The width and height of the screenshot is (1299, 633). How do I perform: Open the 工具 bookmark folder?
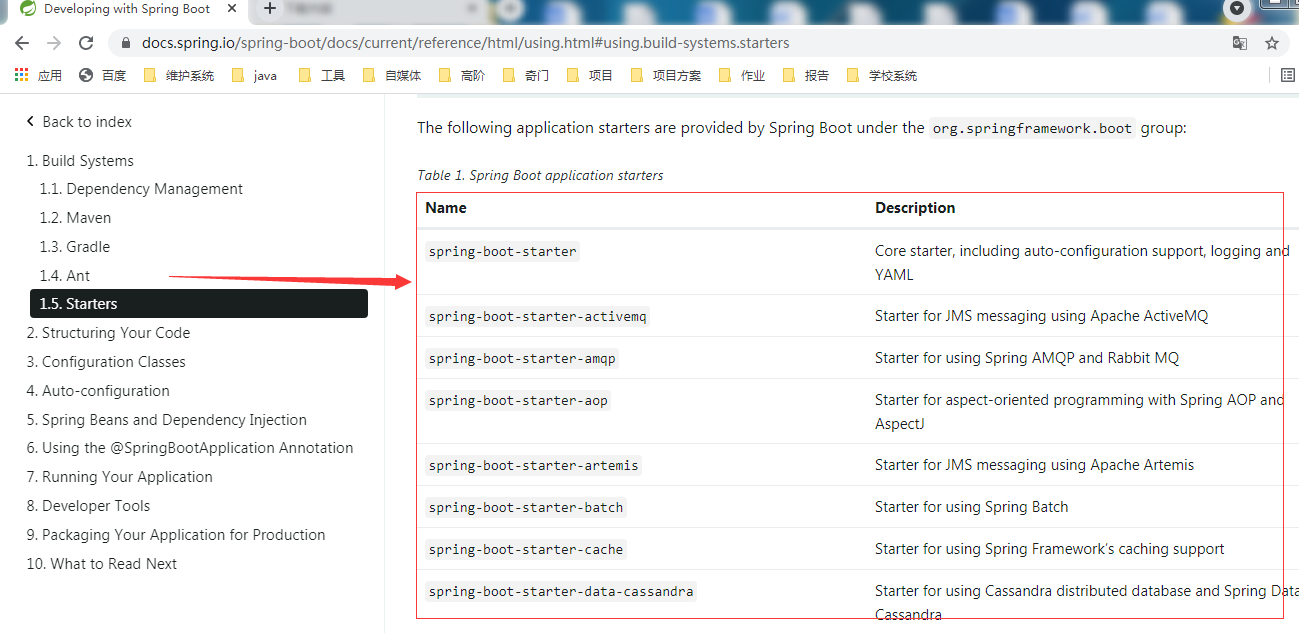322,75
